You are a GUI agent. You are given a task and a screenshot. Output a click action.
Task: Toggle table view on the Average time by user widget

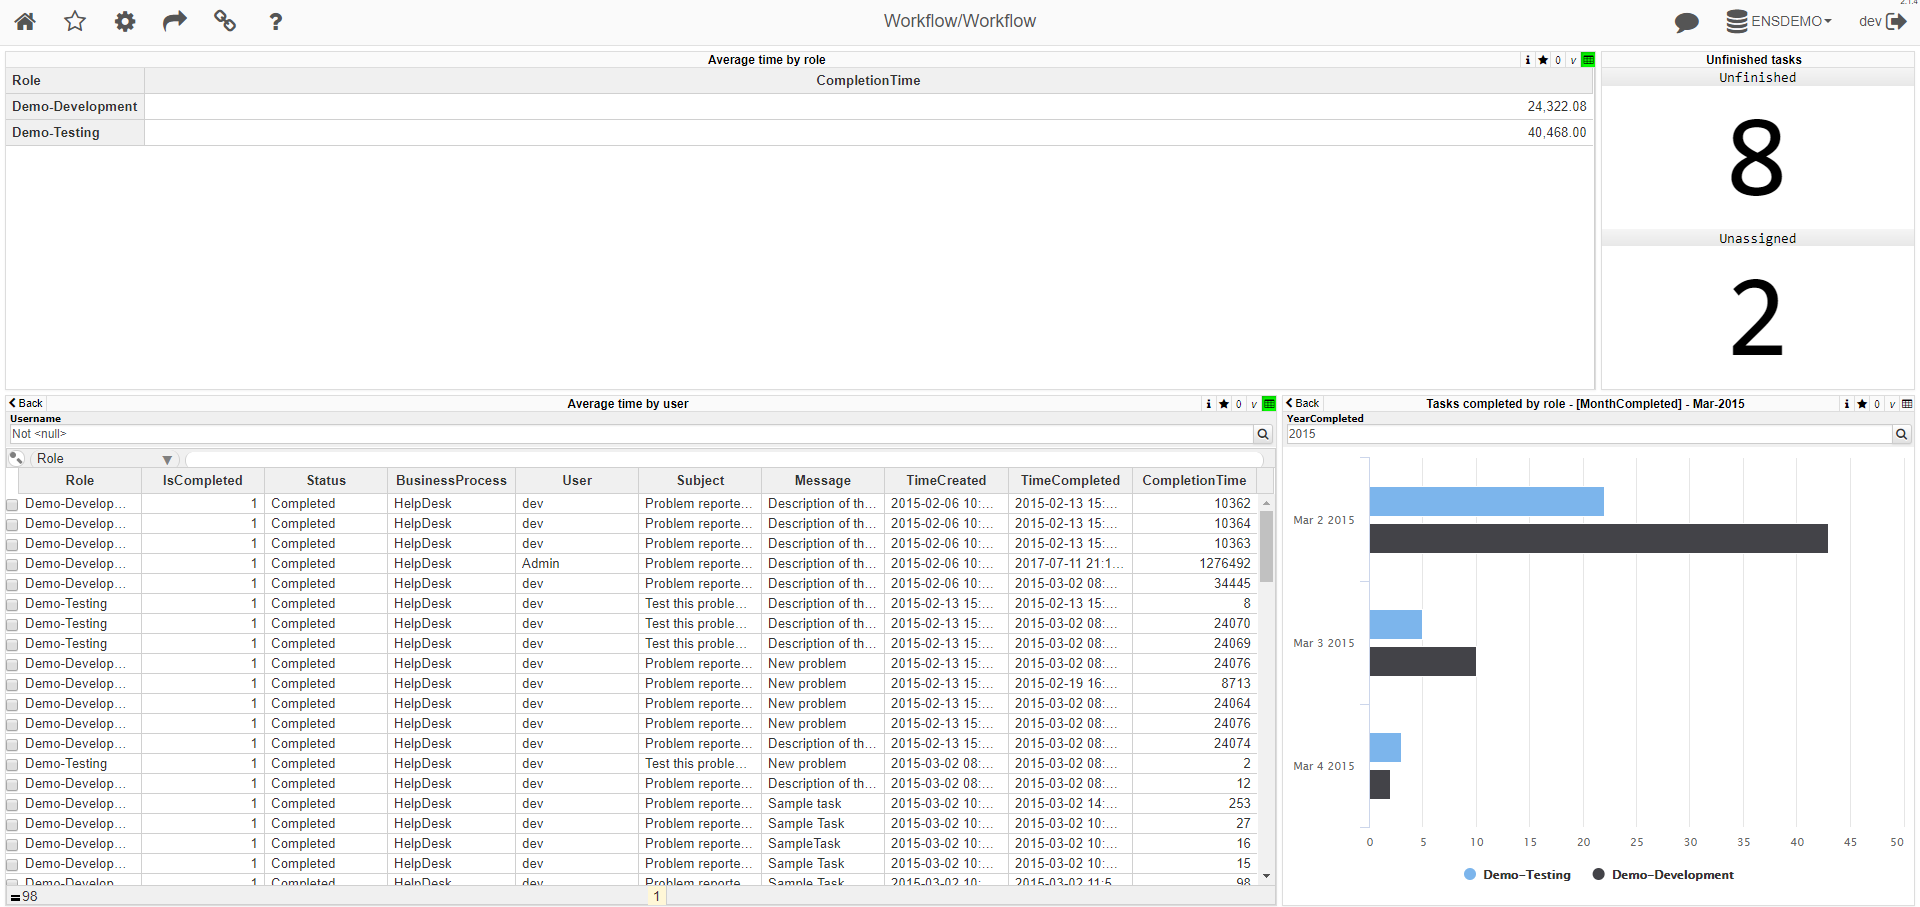(1268, 404)
